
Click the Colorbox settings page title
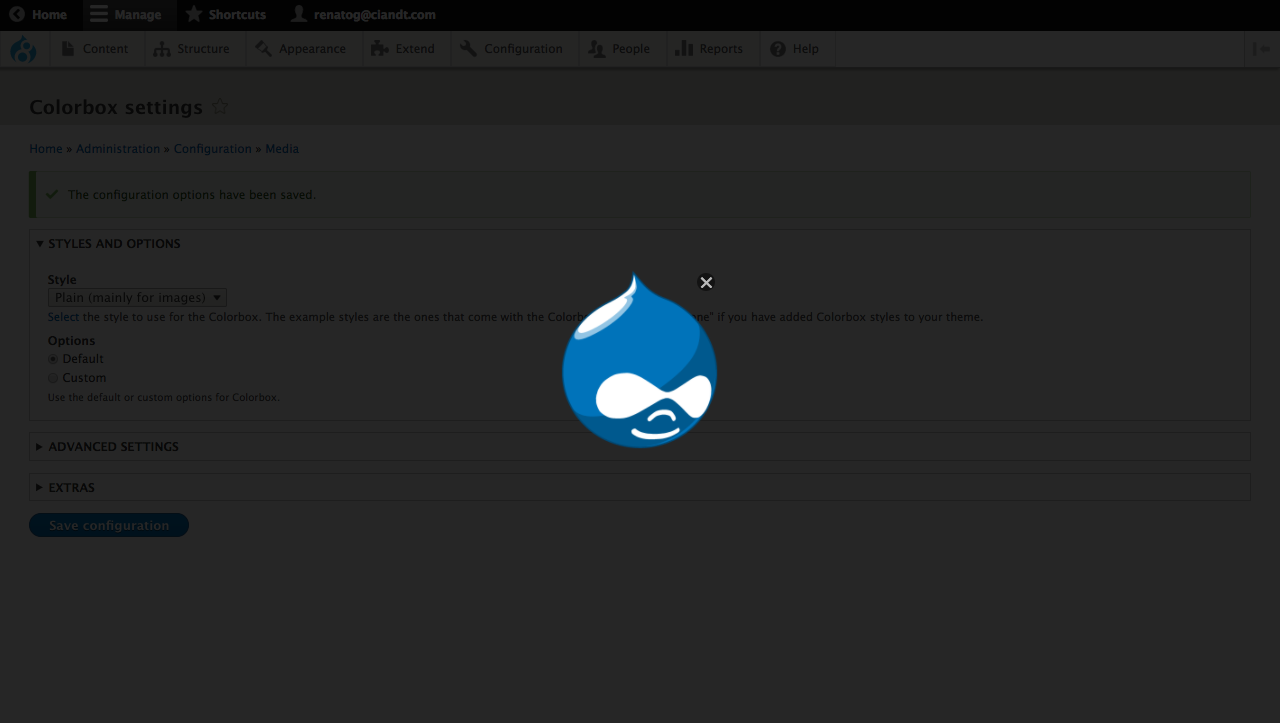click(x=116, y=107)
